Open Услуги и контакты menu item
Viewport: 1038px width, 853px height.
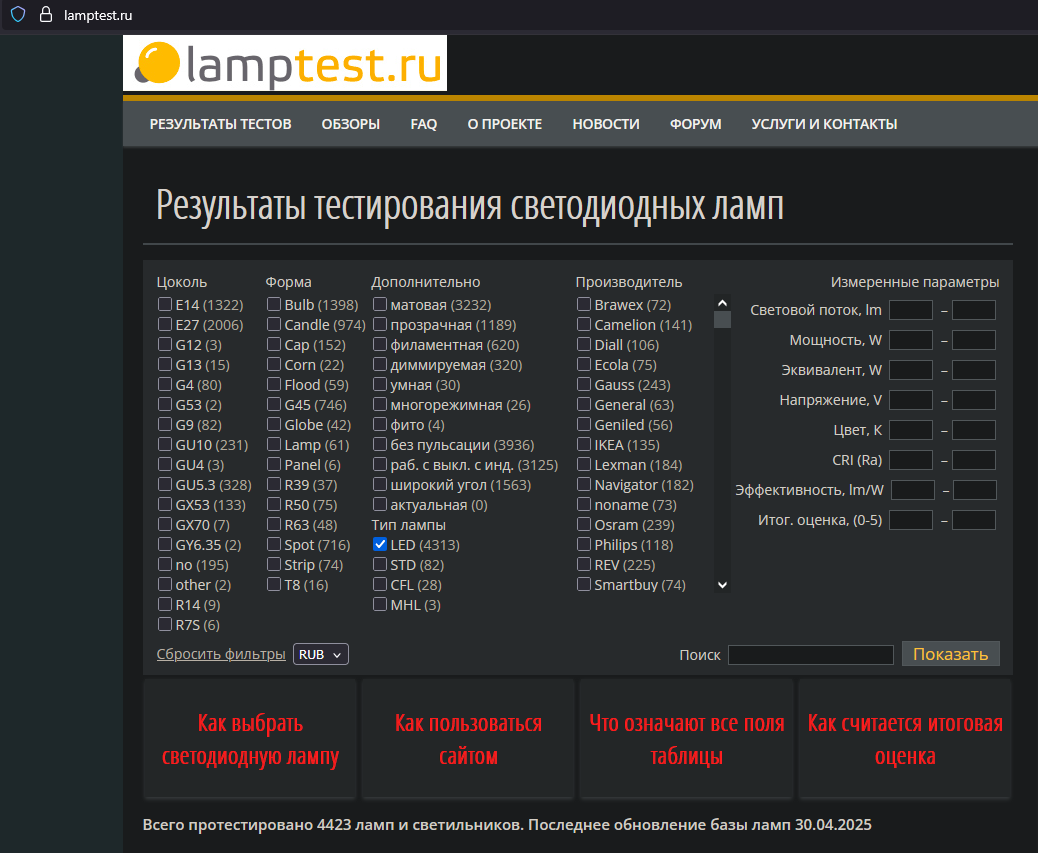(x=824, y=124)
